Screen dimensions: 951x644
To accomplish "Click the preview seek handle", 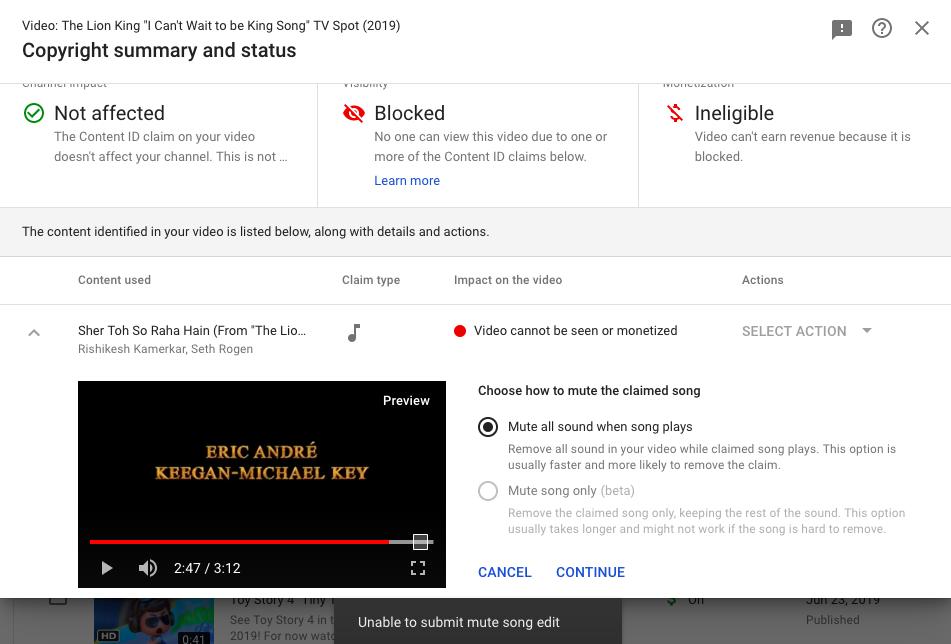I will tap(420, 542).
